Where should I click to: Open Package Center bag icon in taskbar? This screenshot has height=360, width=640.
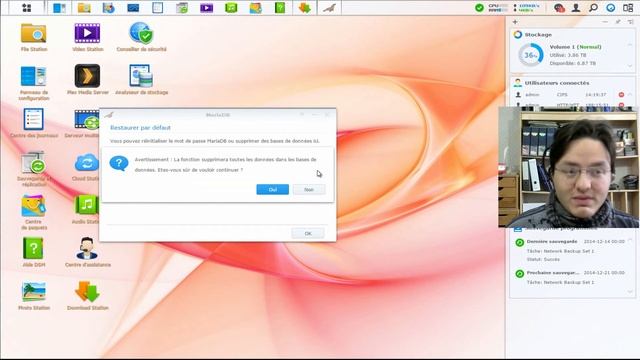click(x=256, y=8)
